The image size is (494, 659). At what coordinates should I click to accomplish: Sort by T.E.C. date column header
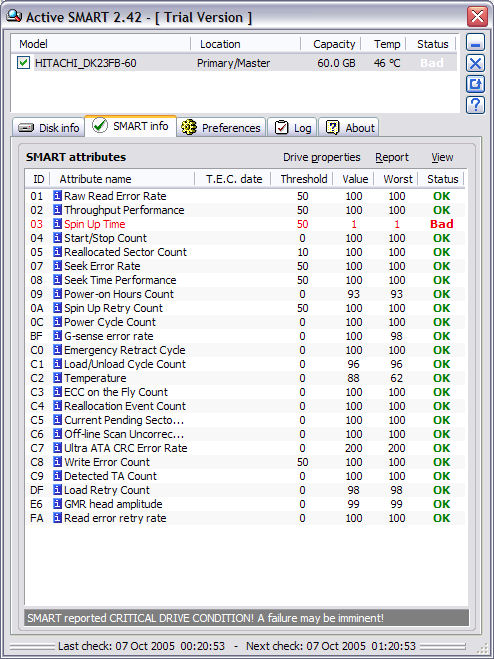233,179
